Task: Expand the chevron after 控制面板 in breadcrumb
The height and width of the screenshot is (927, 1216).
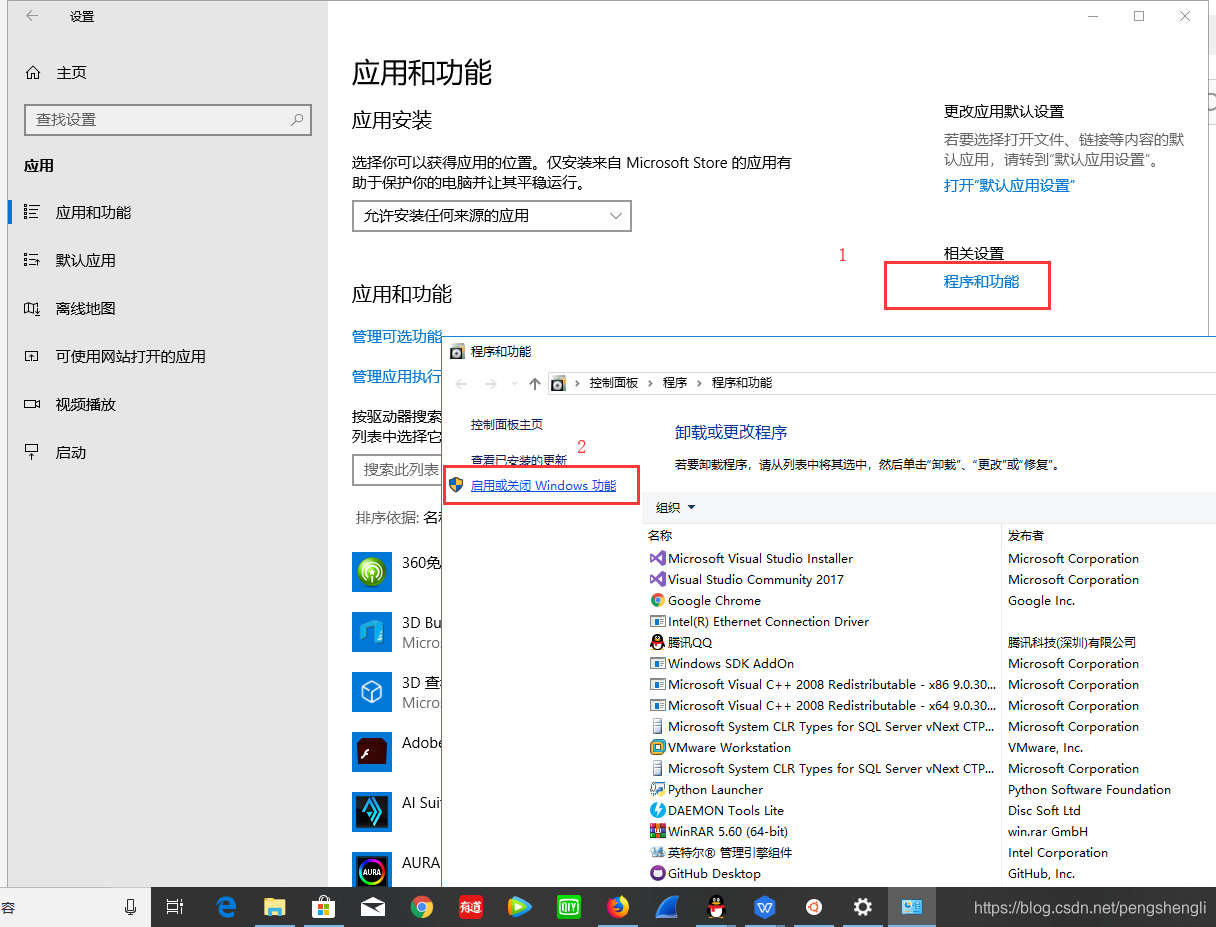Action: [x=650, y=383]
